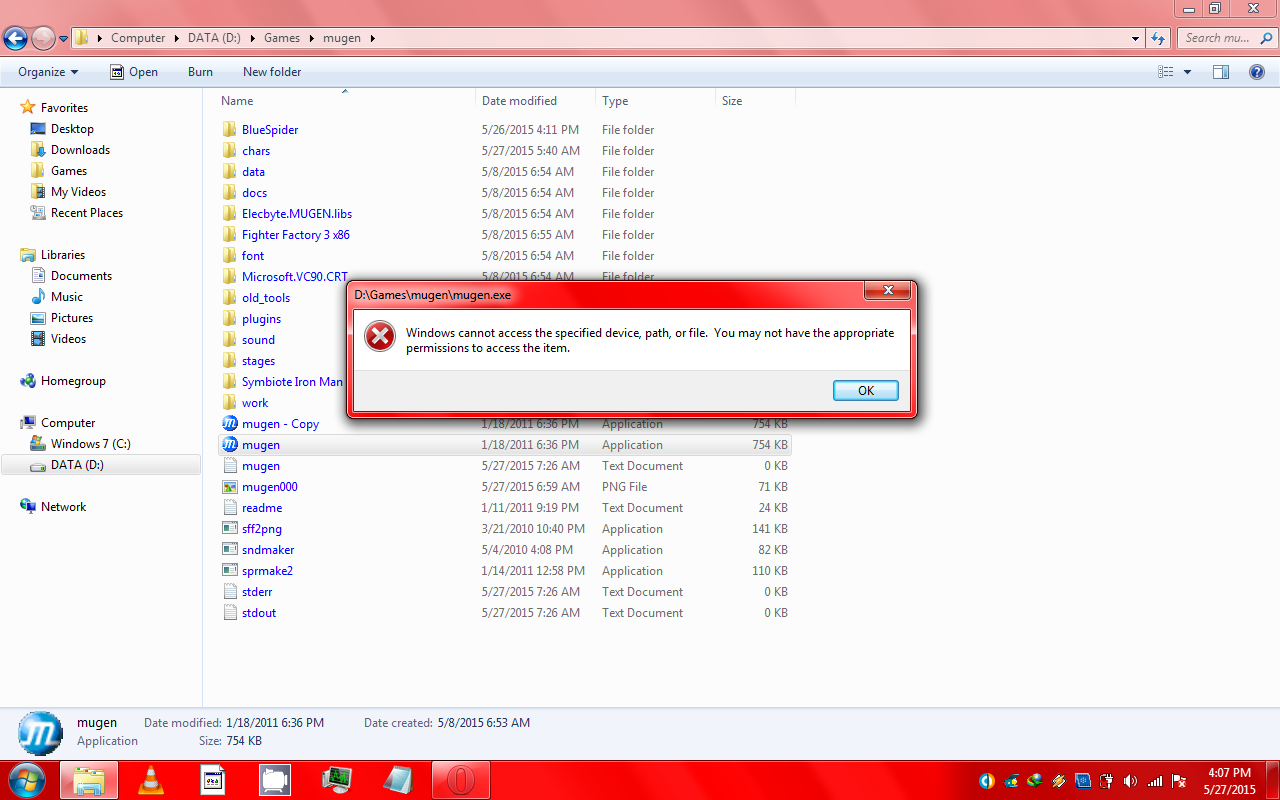Screen dimensions: 1280x800
Task: Refresh the address bar location
Action: click(1159, 38)
